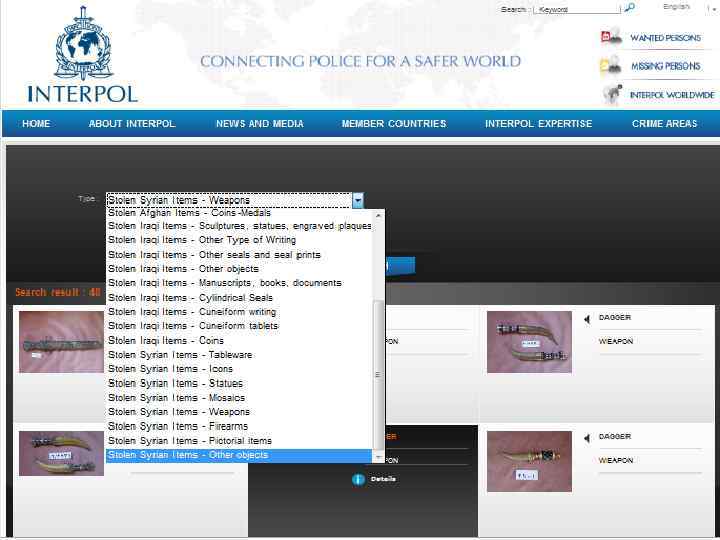The width and height of the screenshot is (720, 540).
Task: Select highlighted Stolen Syrian Items - Other objects
Action: point(239,455)
